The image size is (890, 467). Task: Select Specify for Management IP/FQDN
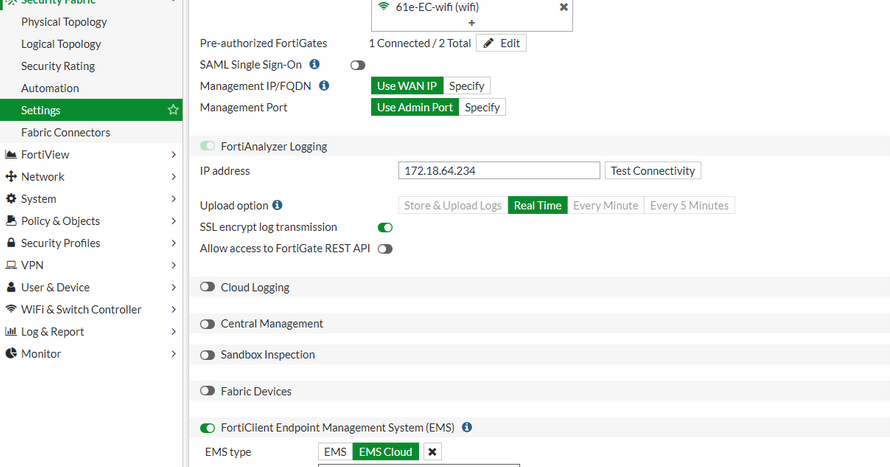[x=467, y=86]
